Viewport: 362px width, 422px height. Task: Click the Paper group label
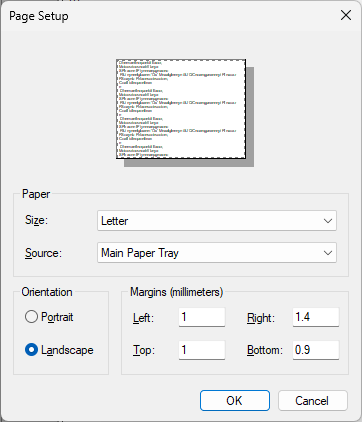point(36,194)
